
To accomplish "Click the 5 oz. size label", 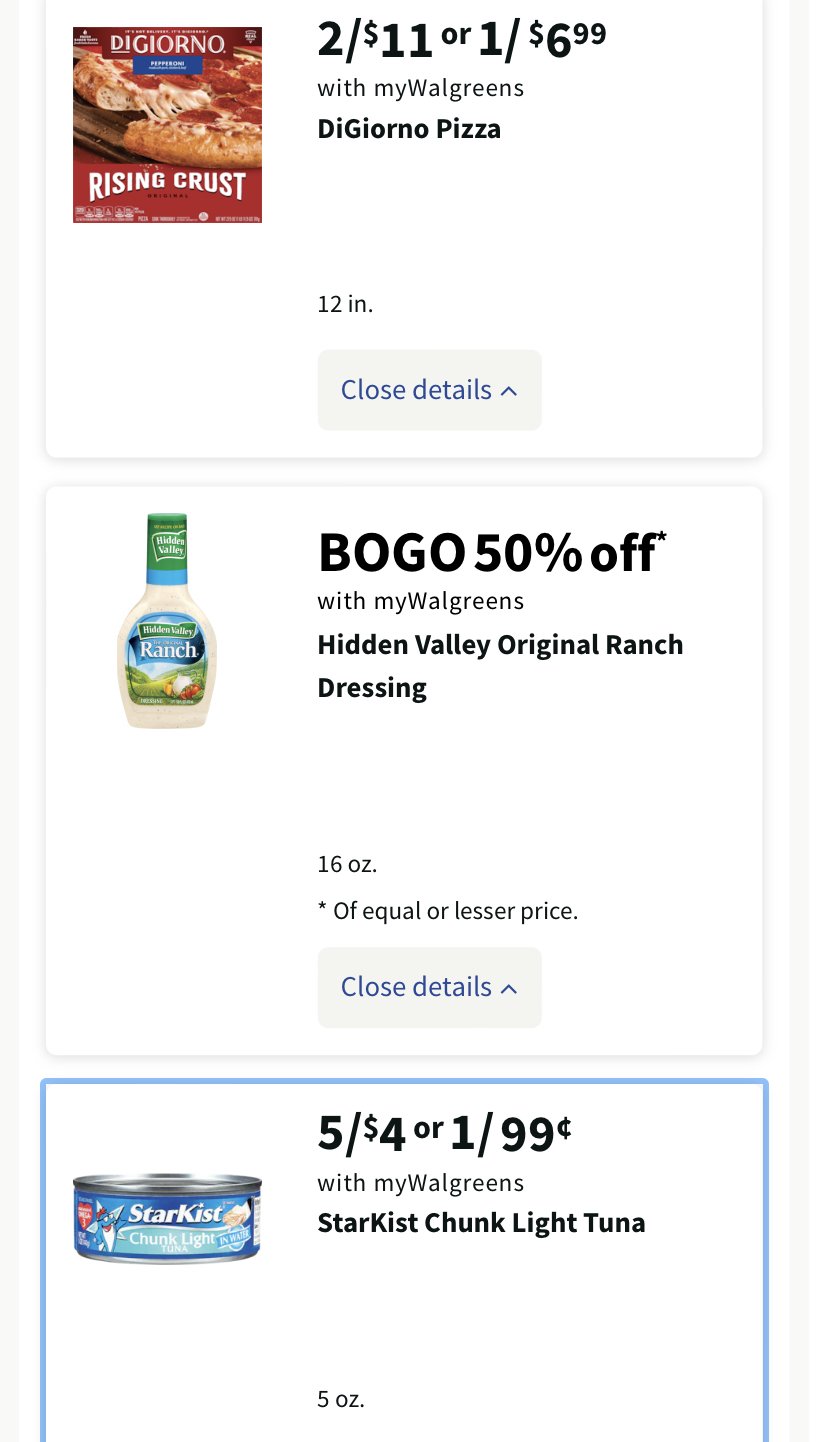I will coord(341,1399).
